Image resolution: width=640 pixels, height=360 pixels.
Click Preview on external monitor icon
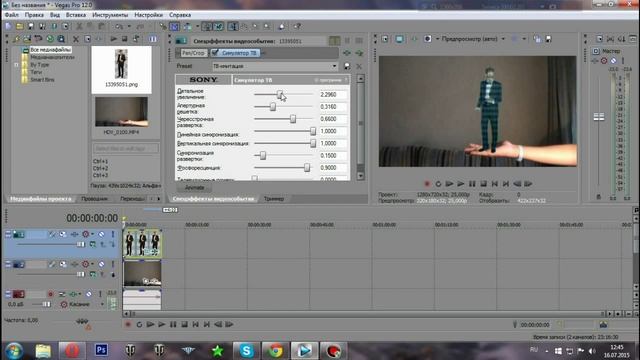pos(399,39)
